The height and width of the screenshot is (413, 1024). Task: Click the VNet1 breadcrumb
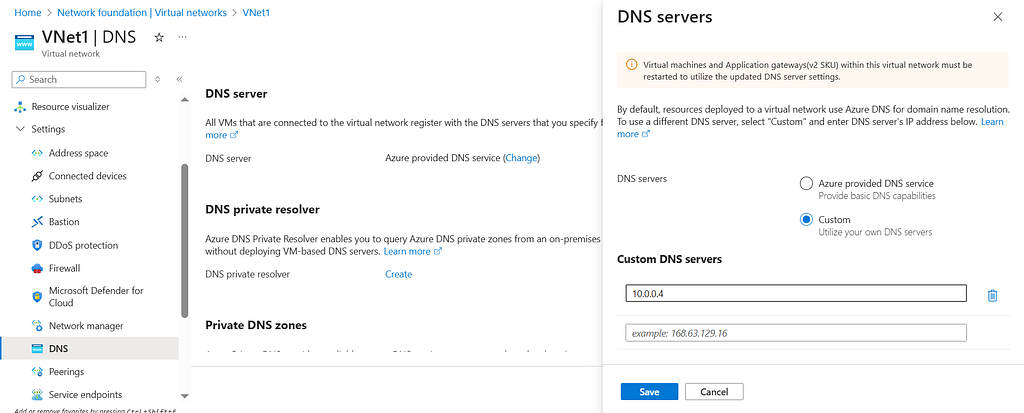(x=256, y=12)
